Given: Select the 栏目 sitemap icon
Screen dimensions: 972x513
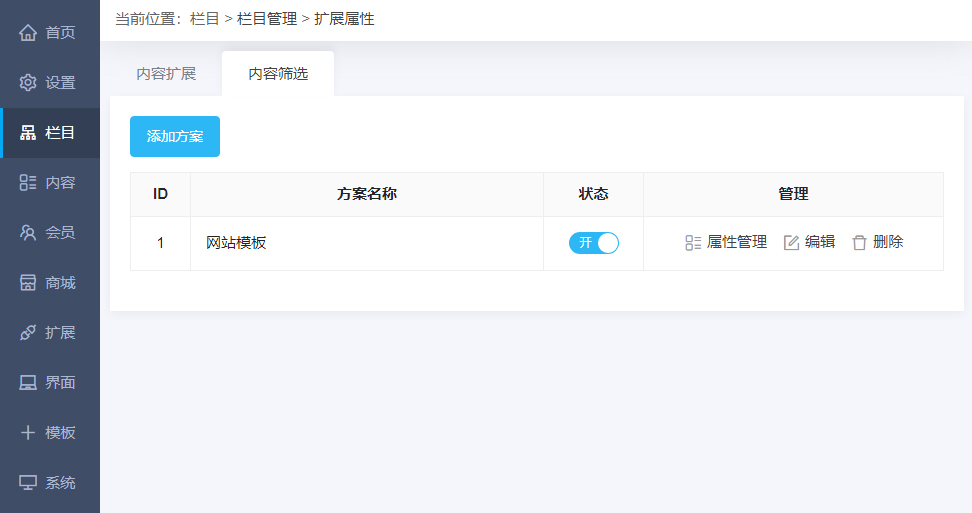Looking at the screenshot, I should click(28, 133).
